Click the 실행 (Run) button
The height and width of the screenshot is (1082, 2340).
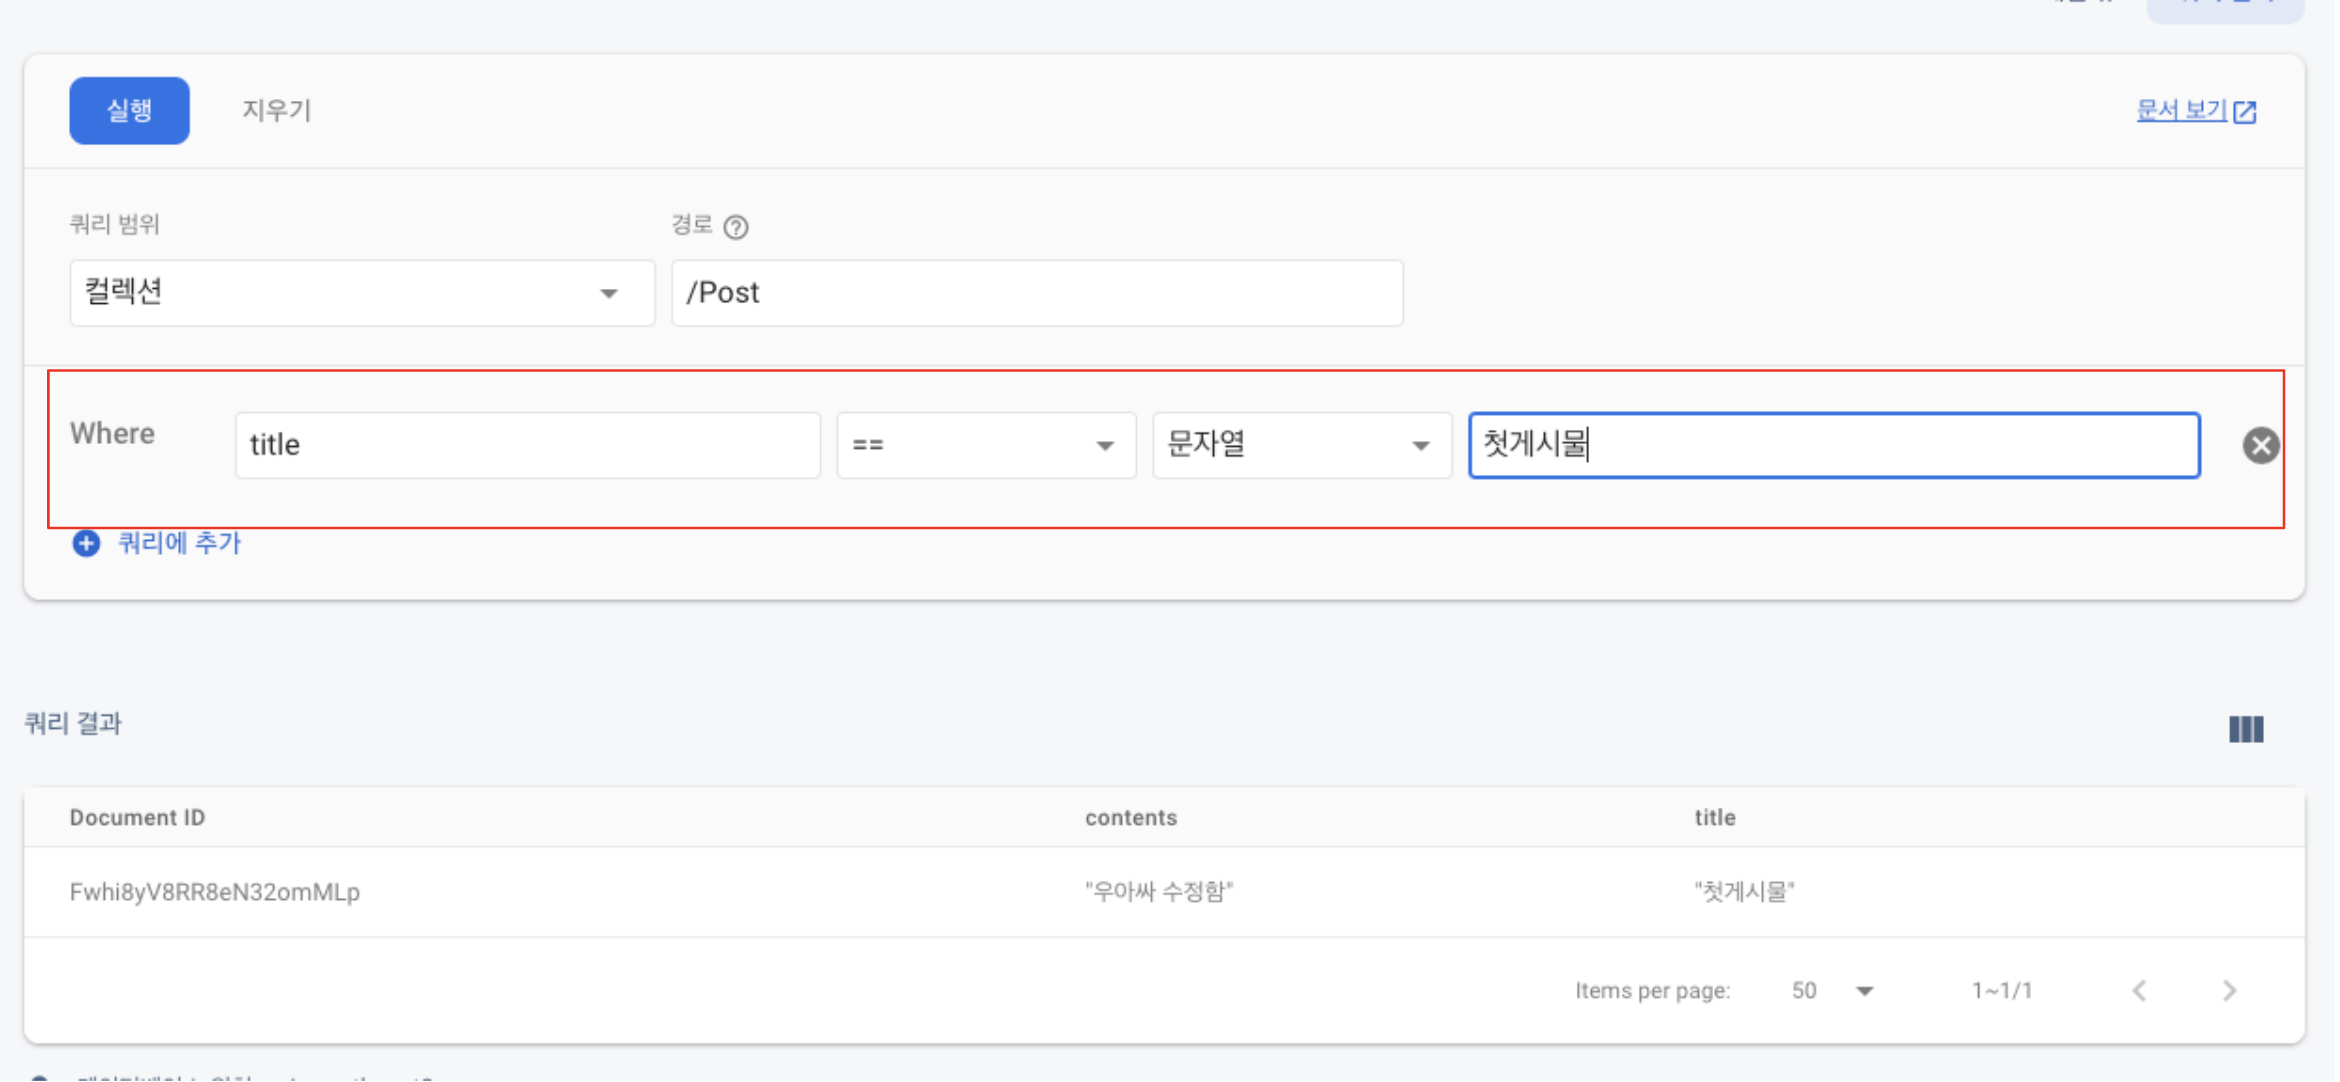129,110
